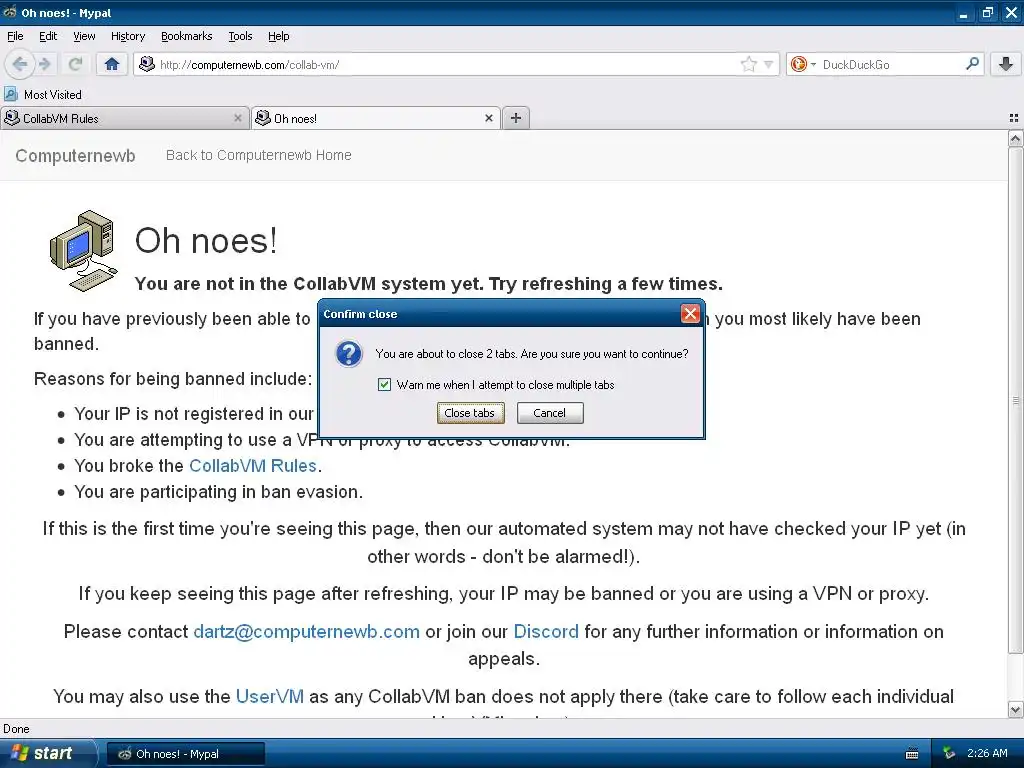Screen dimensions: 1024x768
Task: Uncheck Warn me when closing multiple tabs
Action: click(x=384, y=385)
